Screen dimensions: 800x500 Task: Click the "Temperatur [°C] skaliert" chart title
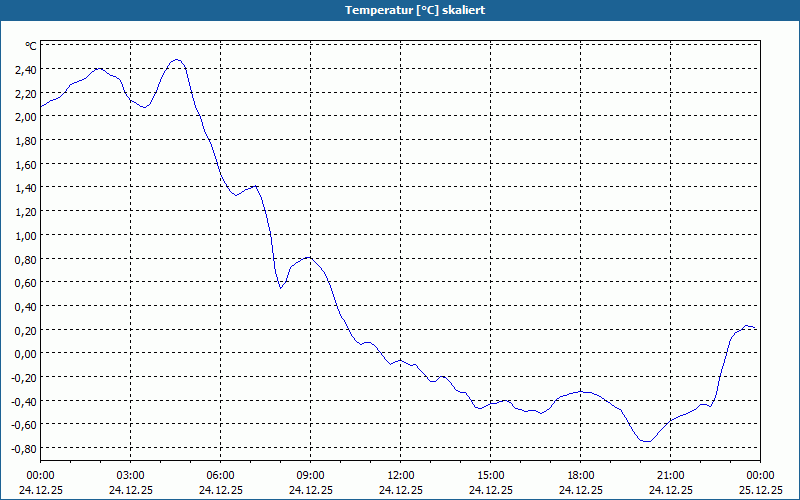[x=415, y=10]
